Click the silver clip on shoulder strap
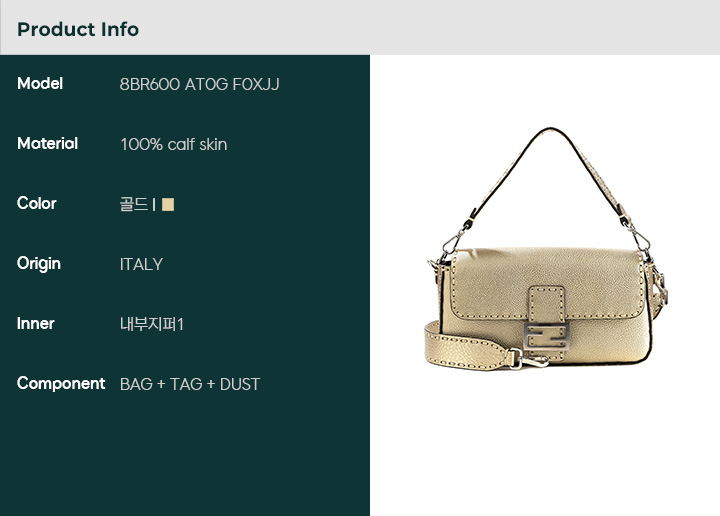Image resolution: width=720 pixels, height=516 pixels. point(528,359)
